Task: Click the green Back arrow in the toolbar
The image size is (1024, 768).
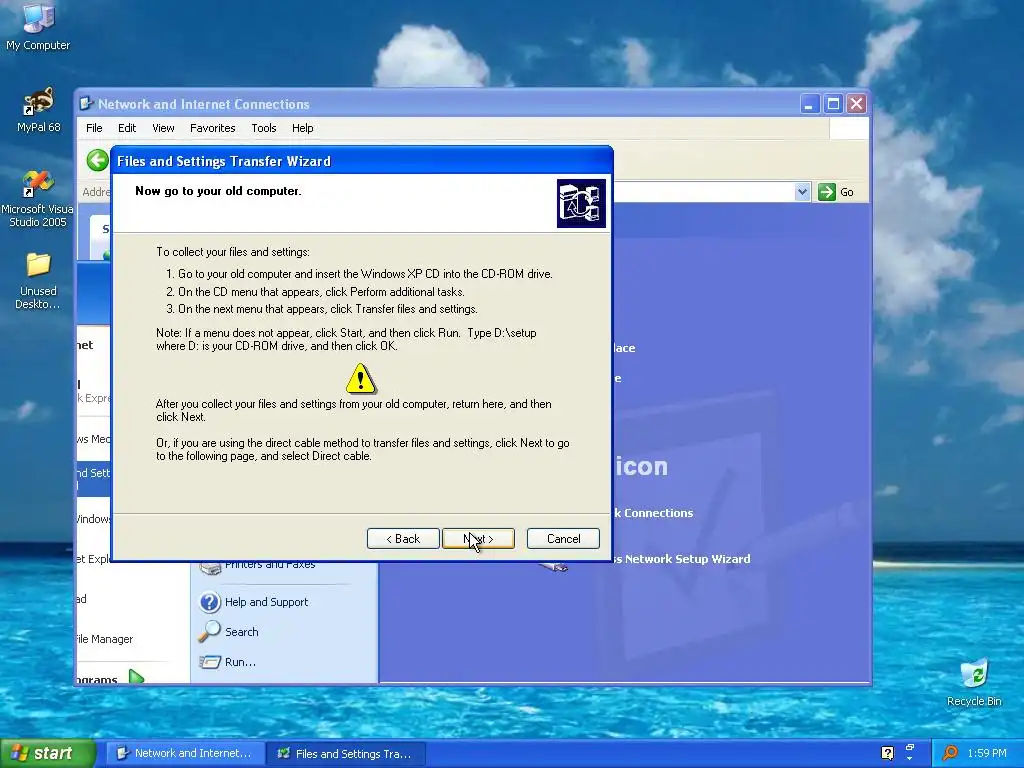Action: (x=97, y=160)
